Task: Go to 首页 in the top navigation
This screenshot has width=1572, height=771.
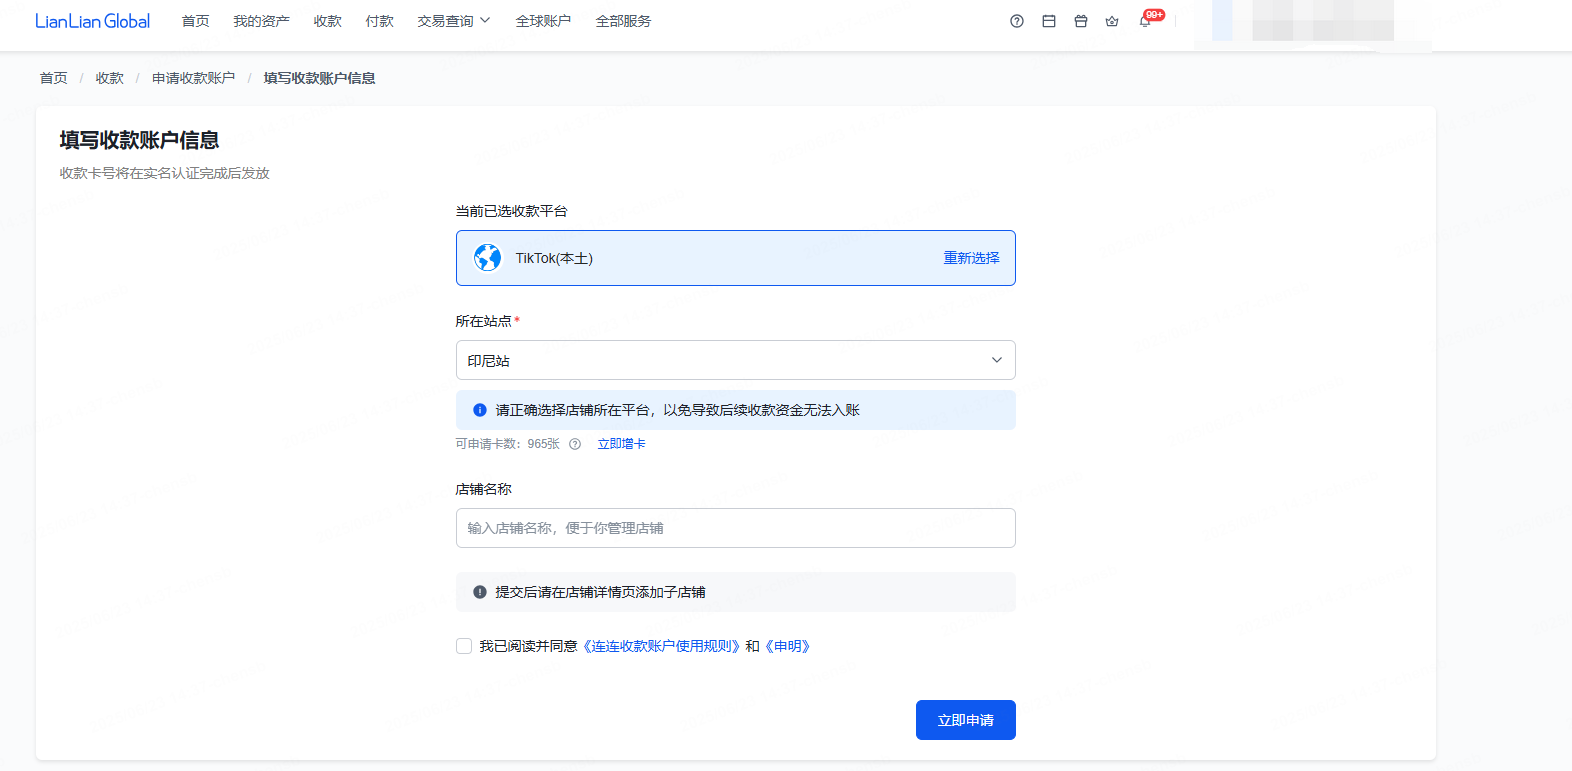Action: point(196,21)
